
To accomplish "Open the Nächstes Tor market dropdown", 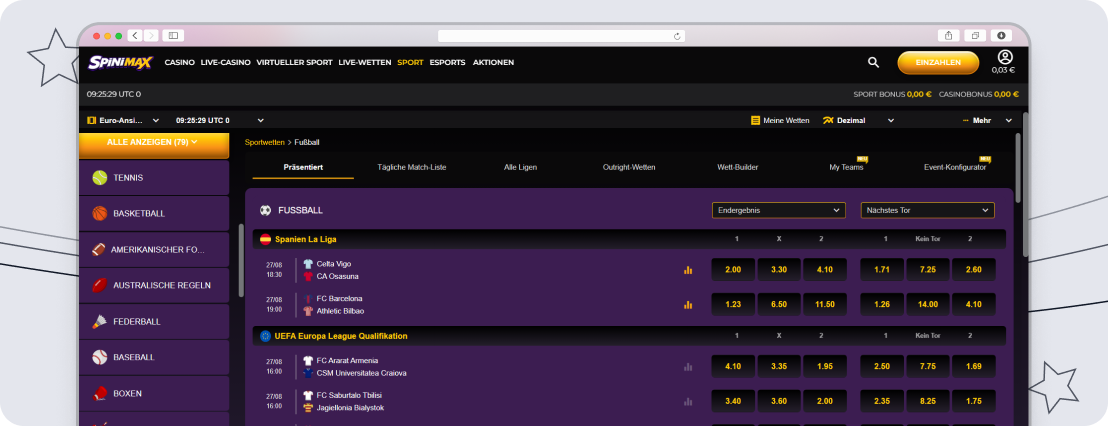I will [x=927, y=211].
